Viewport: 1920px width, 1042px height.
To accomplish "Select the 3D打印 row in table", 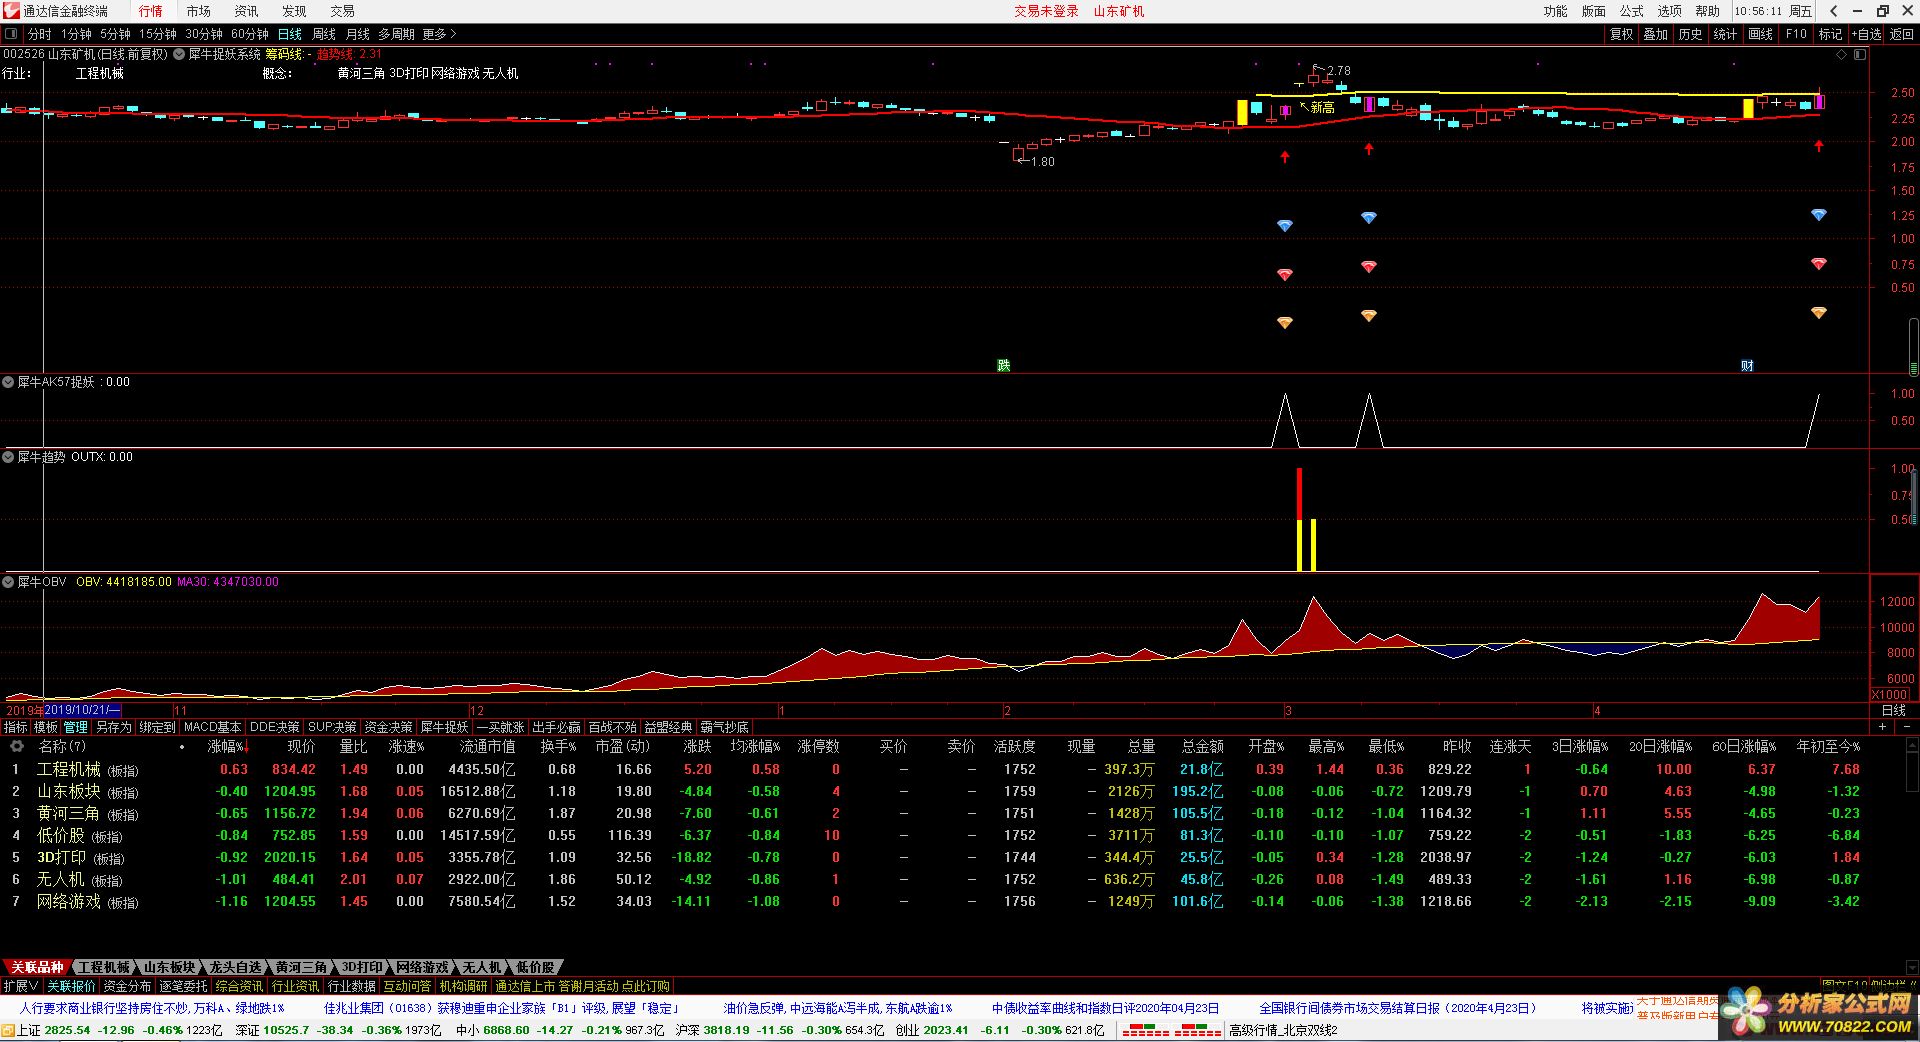I will click(x=935, y=857).
